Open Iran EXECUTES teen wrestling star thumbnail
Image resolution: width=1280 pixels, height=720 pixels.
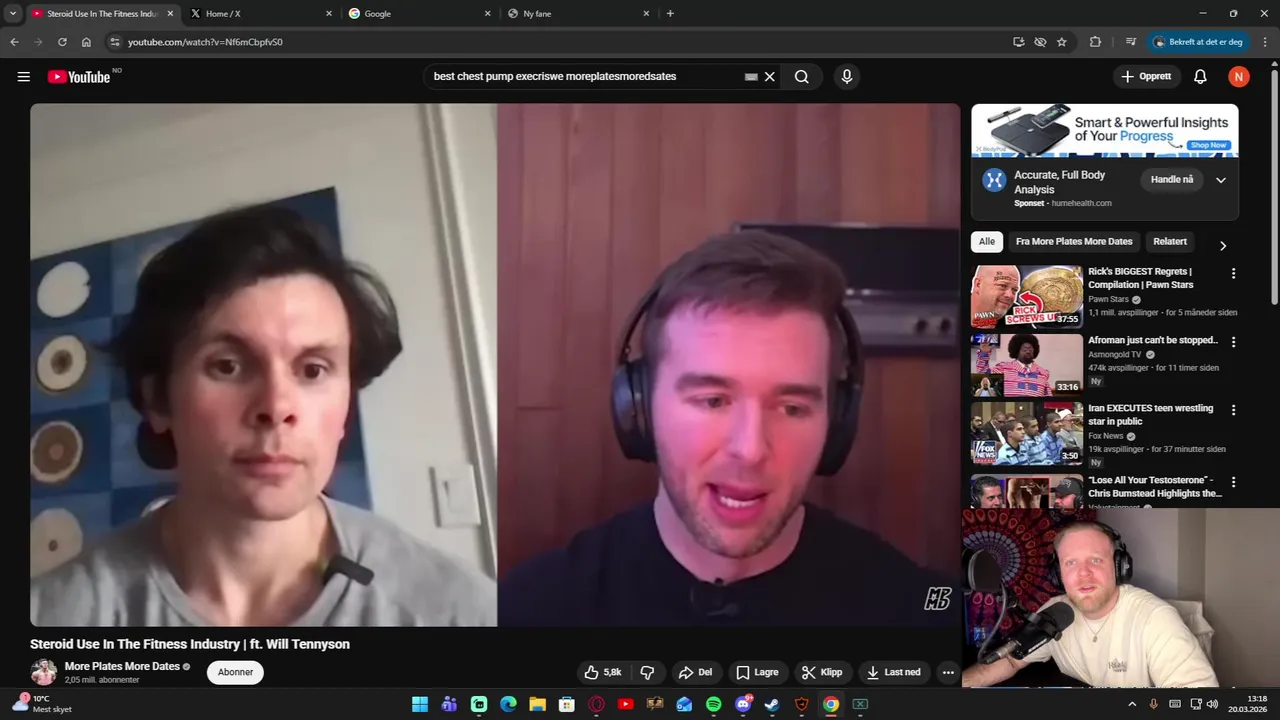[x=1027, y=433]
